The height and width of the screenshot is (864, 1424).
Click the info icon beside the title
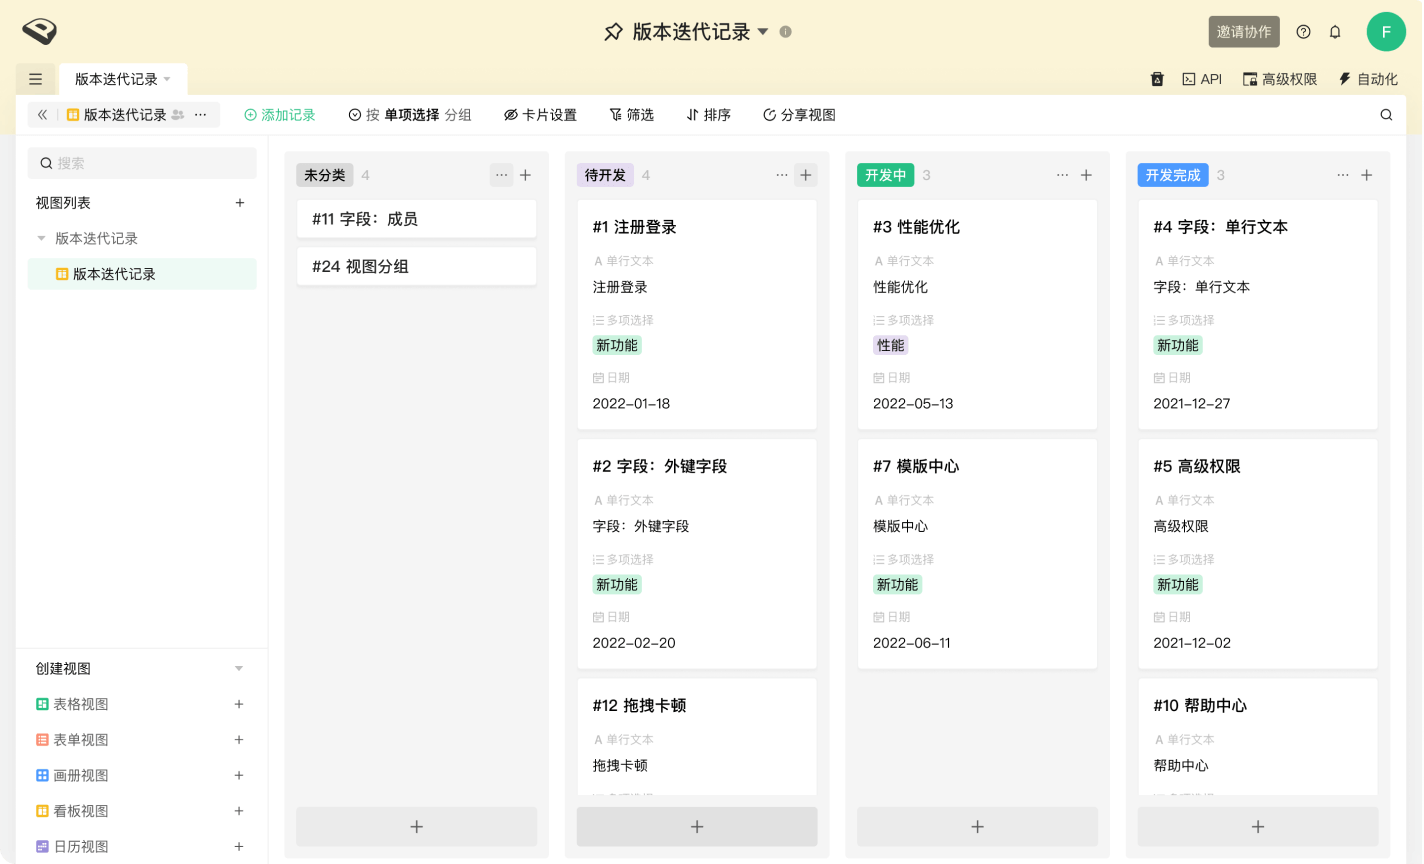tap(785, 32)
